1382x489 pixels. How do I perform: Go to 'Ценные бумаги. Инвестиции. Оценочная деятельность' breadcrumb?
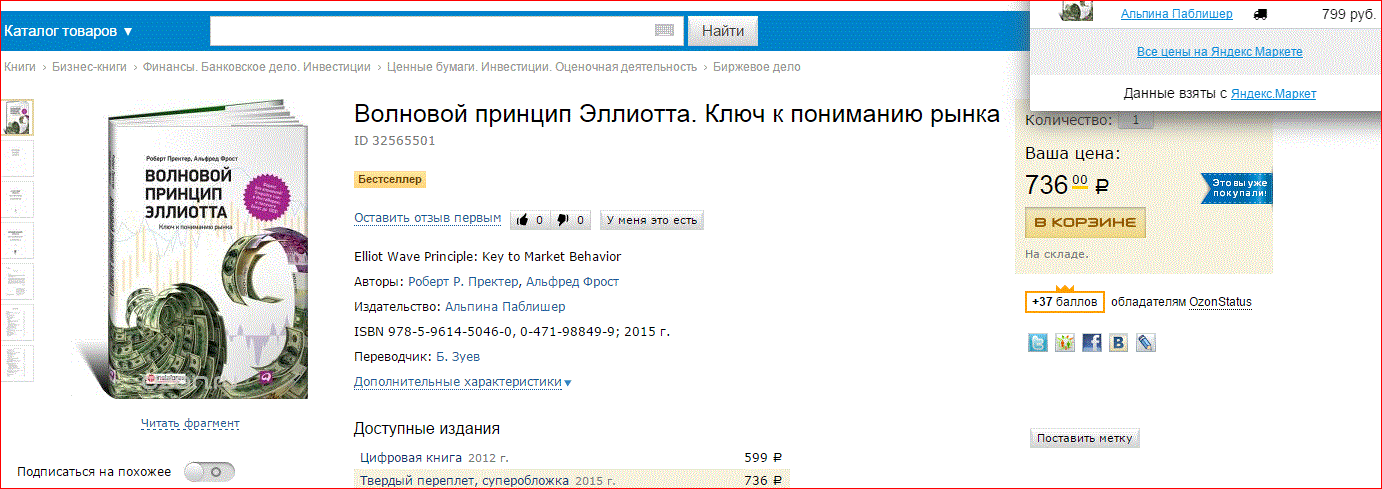point(541,67)
